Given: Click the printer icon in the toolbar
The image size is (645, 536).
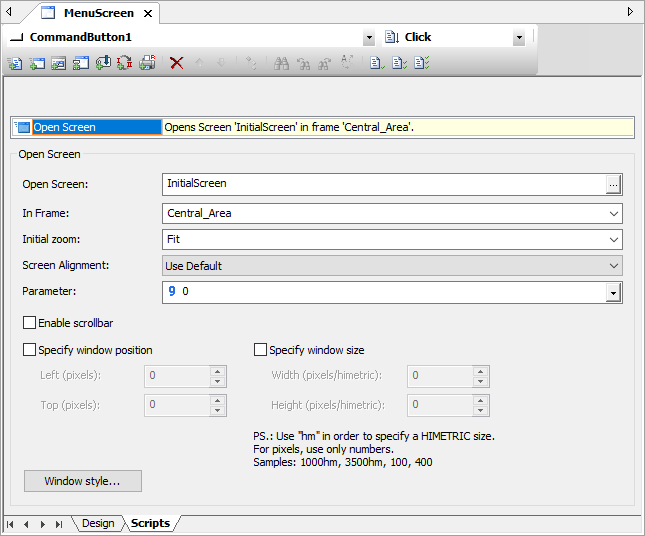Looking at the screenshot, I should (147, 63).
